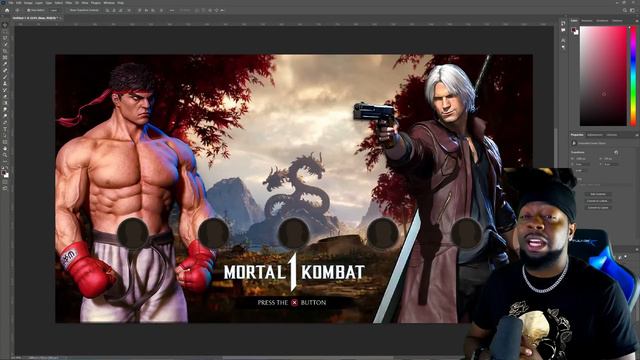This screenshot has height=360, width=640.
Task: Select the Crop tool
Action: (x=5, y=51)
